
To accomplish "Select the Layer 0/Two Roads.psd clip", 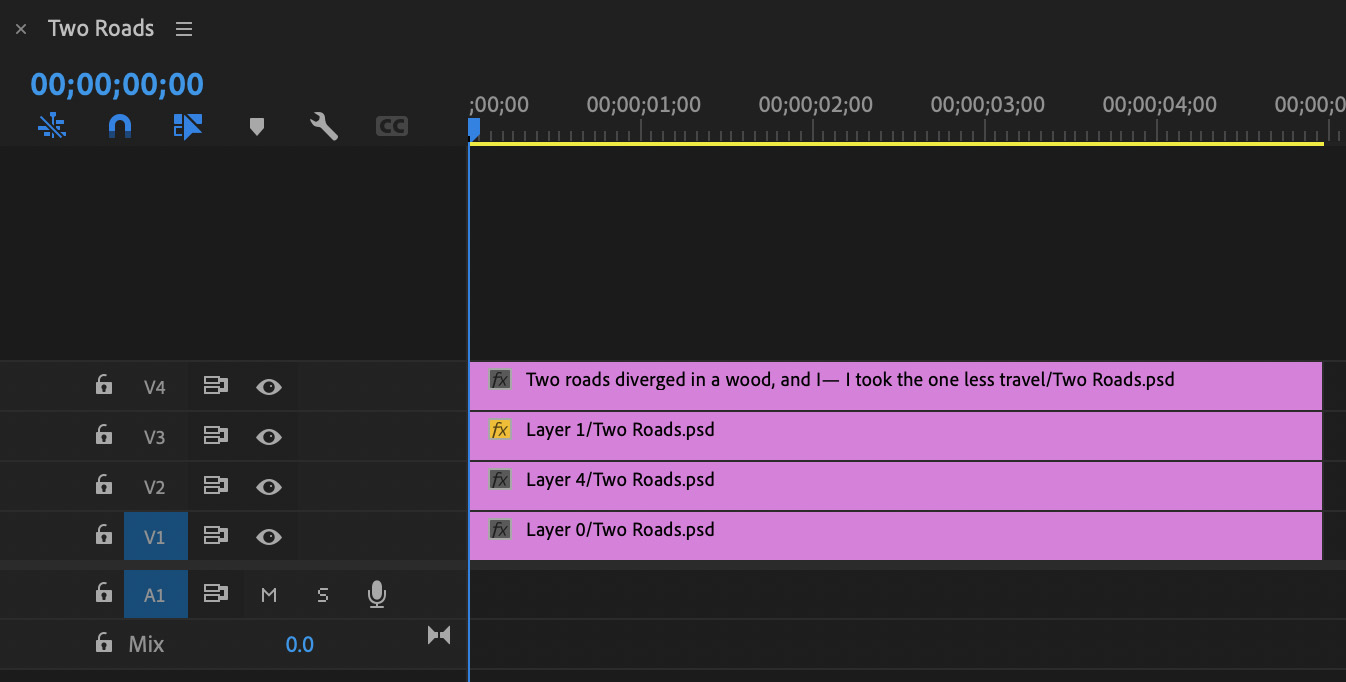I will tap(900, 536).
